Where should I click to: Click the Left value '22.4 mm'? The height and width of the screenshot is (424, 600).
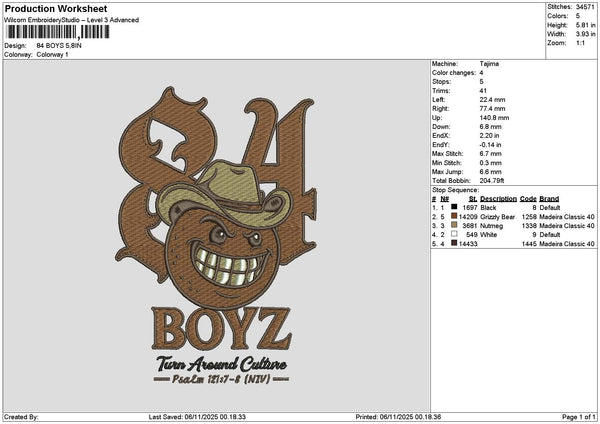click(x=492, y=100)
